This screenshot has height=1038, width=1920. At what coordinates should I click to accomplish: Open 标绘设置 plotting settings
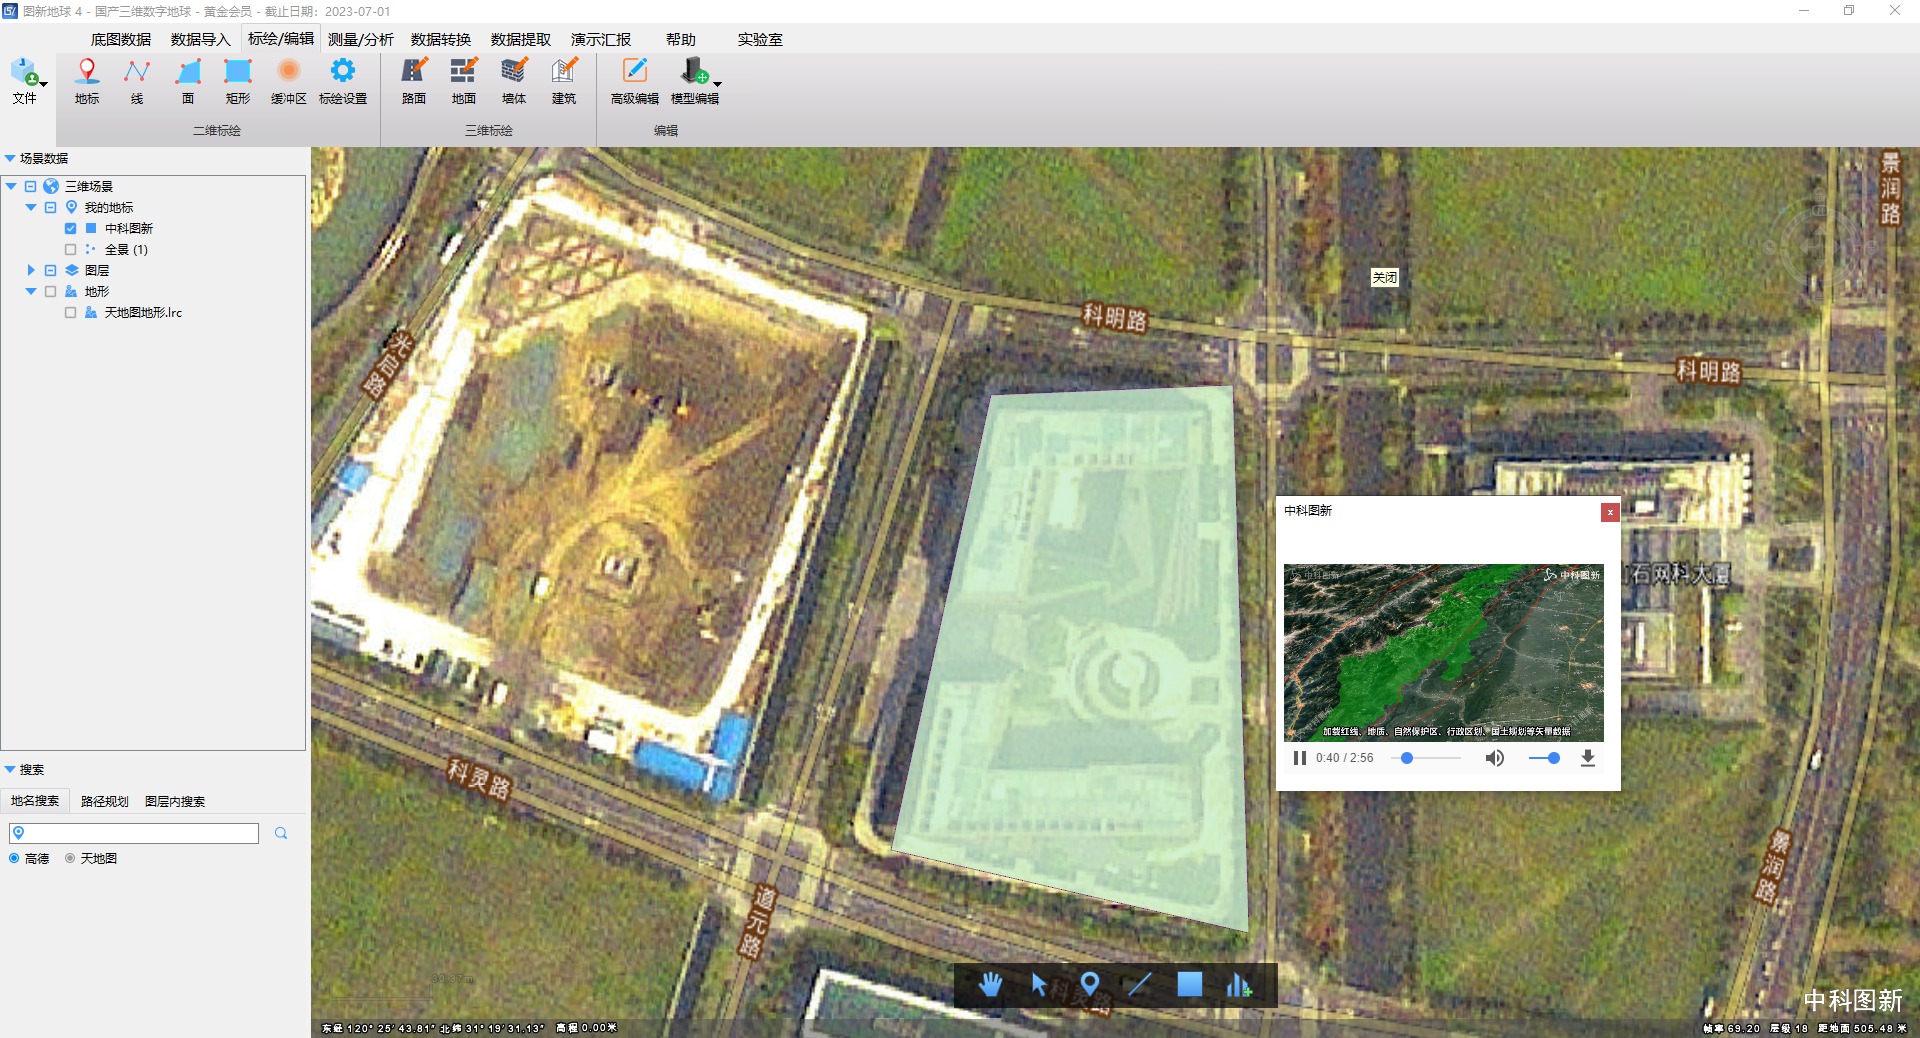[343, 81]
